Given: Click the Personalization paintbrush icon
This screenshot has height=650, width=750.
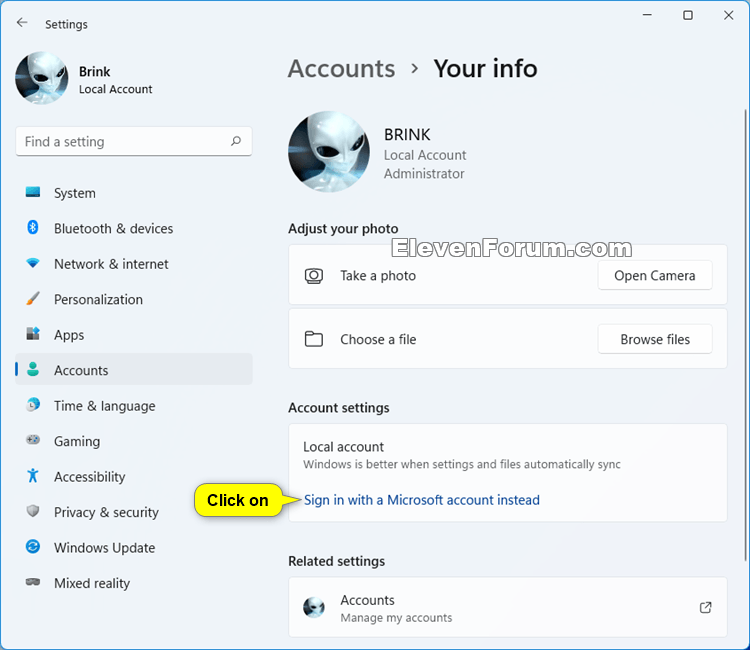Looking at the screenshot, I should pyautogui.click(x=33, y=298).
